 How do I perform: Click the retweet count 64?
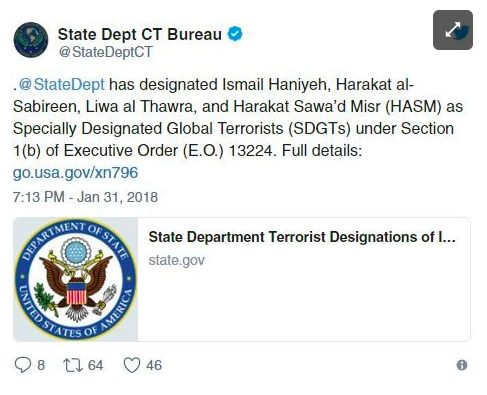[95, 365]
